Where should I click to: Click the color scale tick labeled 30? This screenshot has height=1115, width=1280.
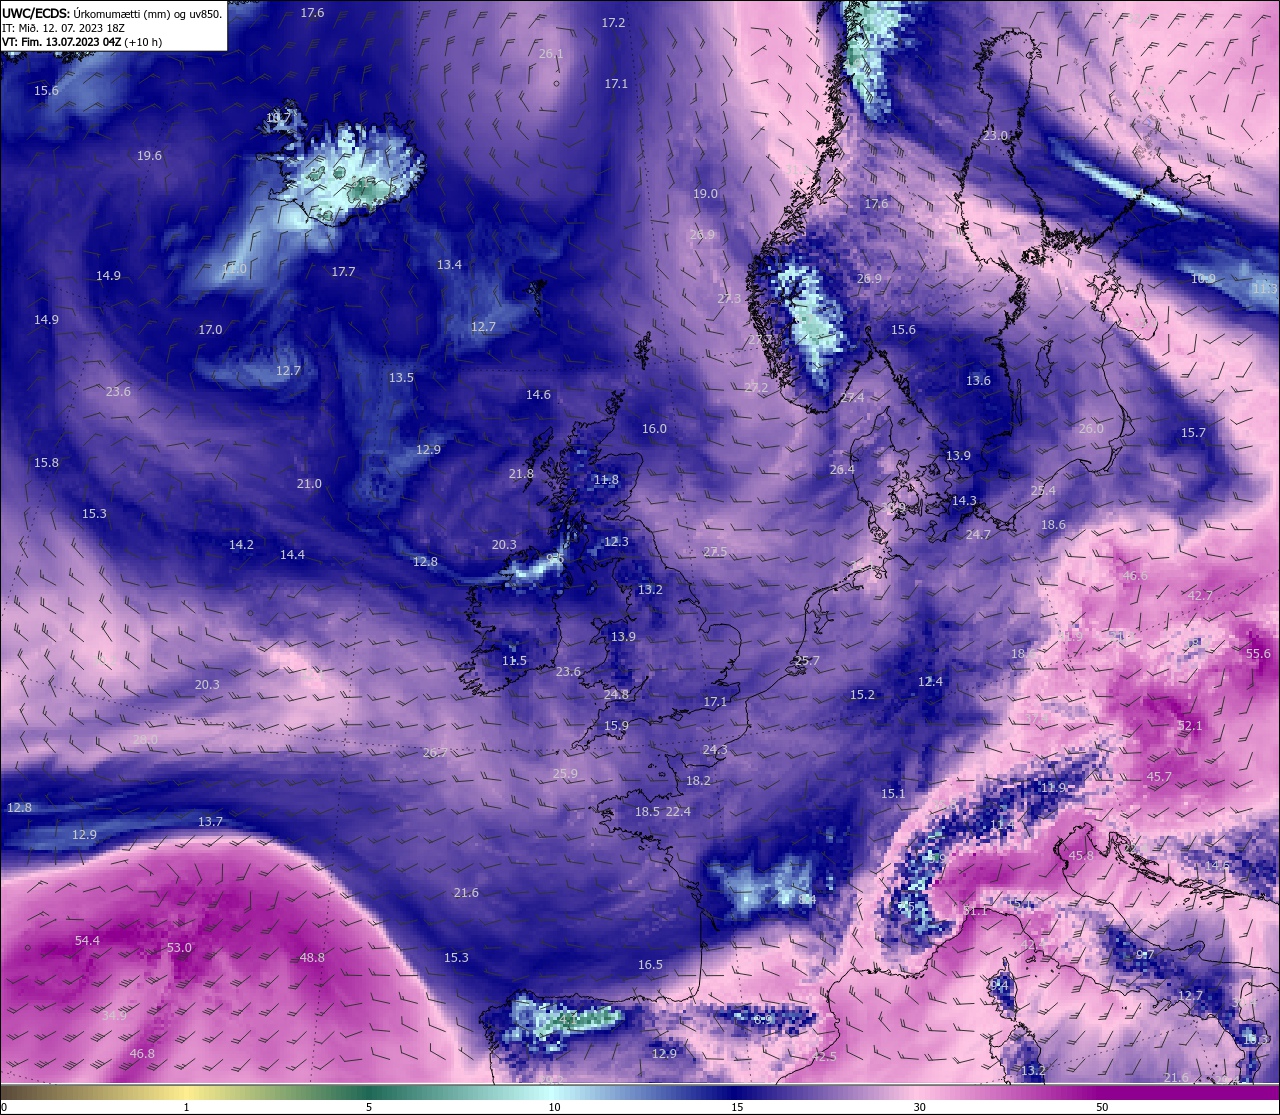click(919, 1107)
